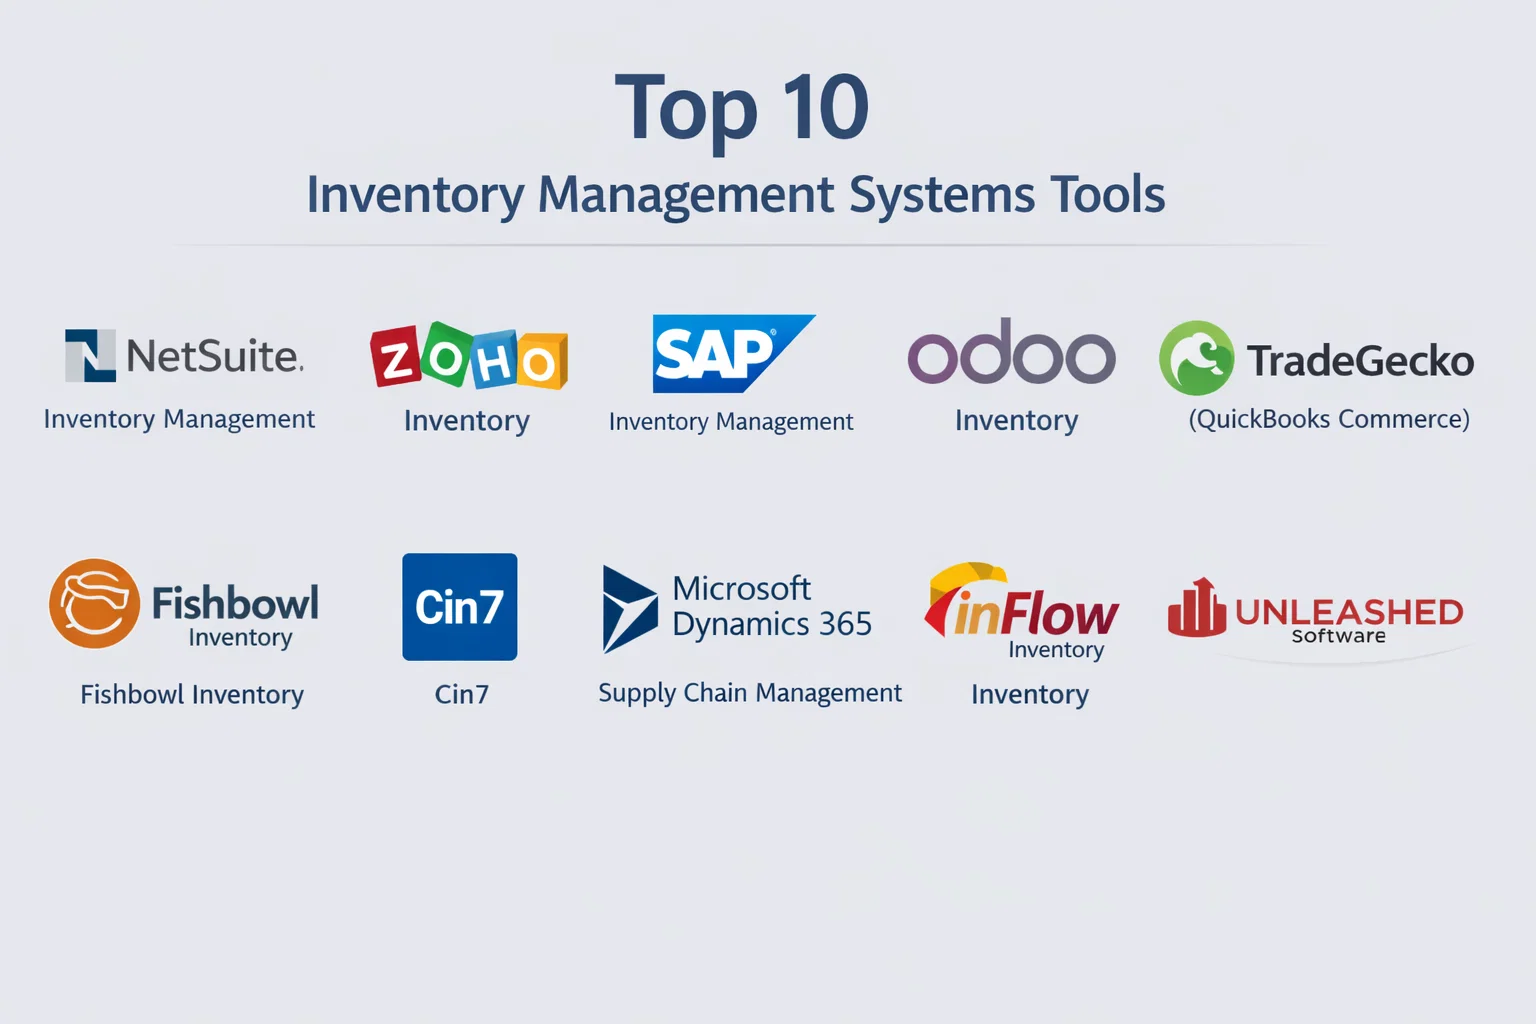Click the '(QuickBooks Commerce)' label
1536x1024 pixels.
[x=1329, y=419]
